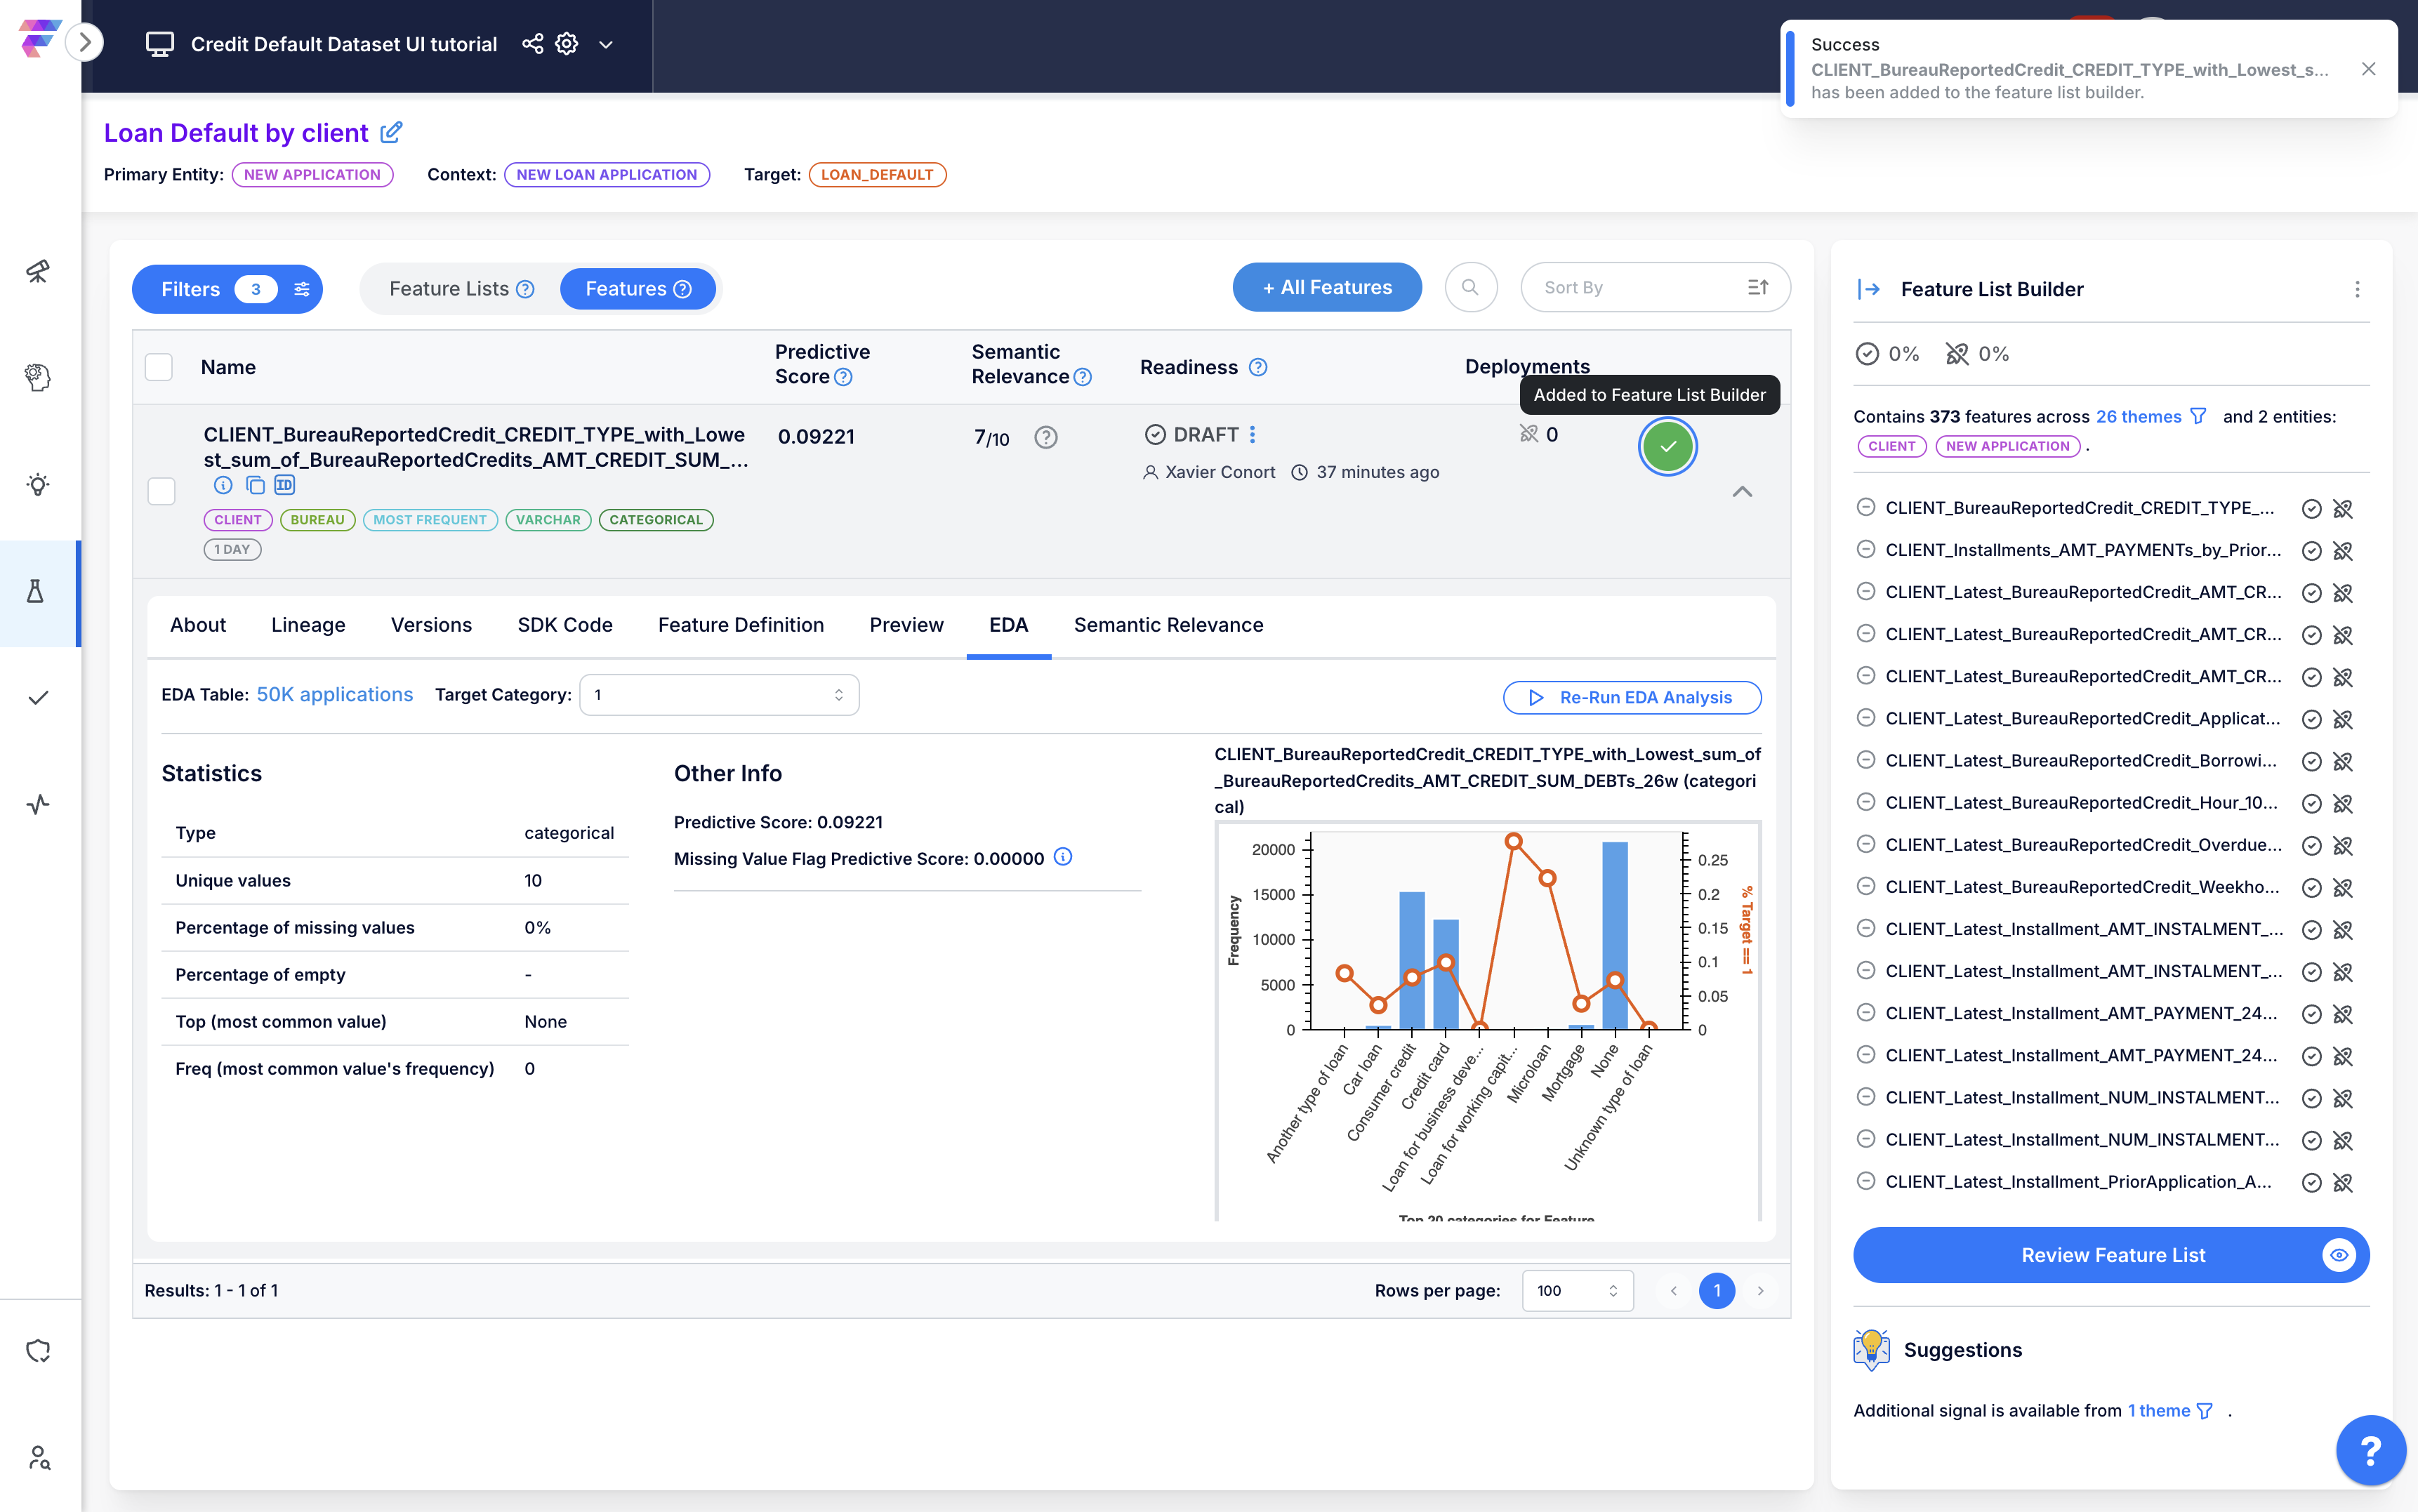
Task: Click the edit pencil beside Loan Default by client
Action: click(391, 132)
